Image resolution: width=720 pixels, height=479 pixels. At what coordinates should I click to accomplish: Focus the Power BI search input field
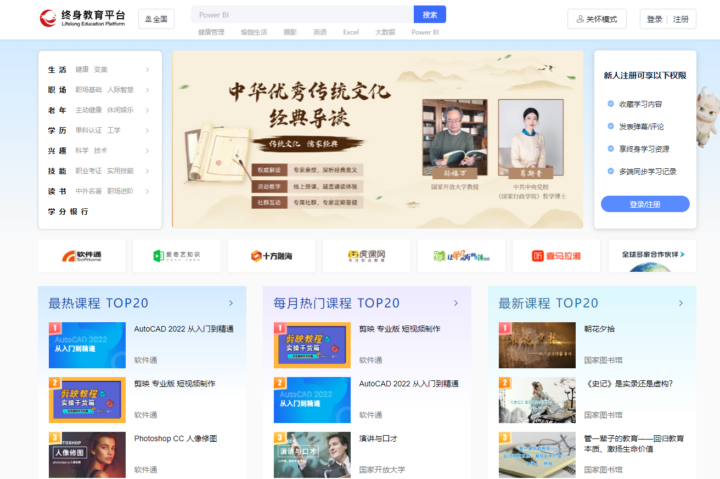point(303,15)
